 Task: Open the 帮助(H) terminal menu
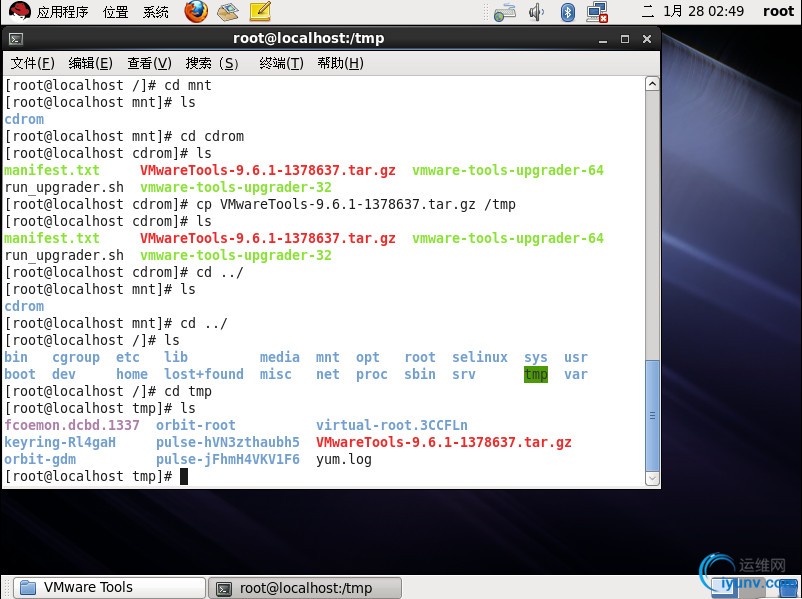click(x=340, y=63)
